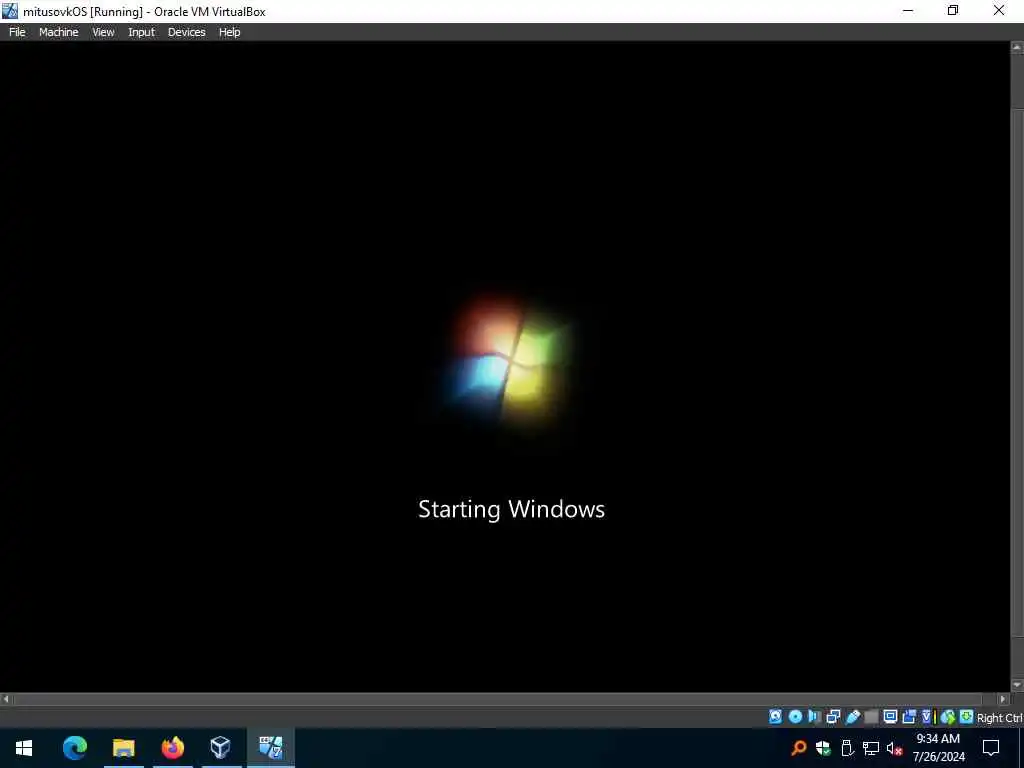Viewport: 1024px width, 768px height.
Task: Open Windows Security shield tray icon
Action: point(823,748)
